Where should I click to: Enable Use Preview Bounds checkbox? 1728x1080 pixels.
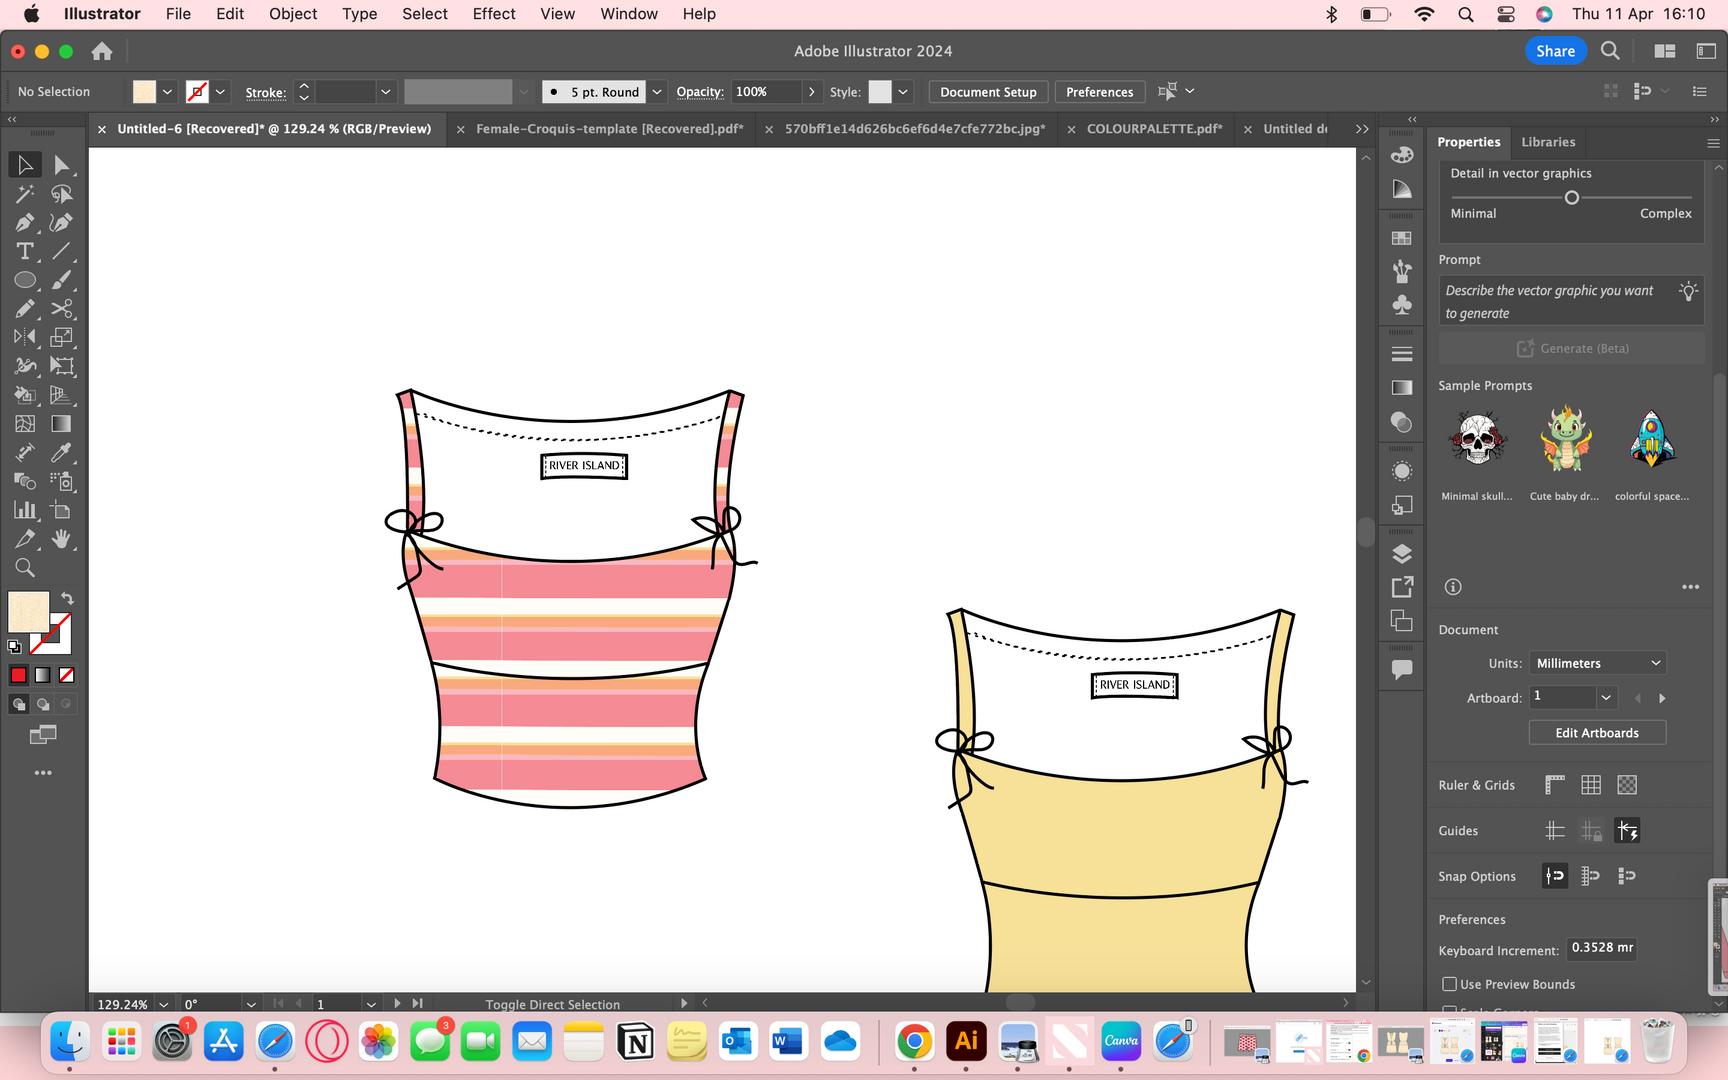[x=1449, y=984]
